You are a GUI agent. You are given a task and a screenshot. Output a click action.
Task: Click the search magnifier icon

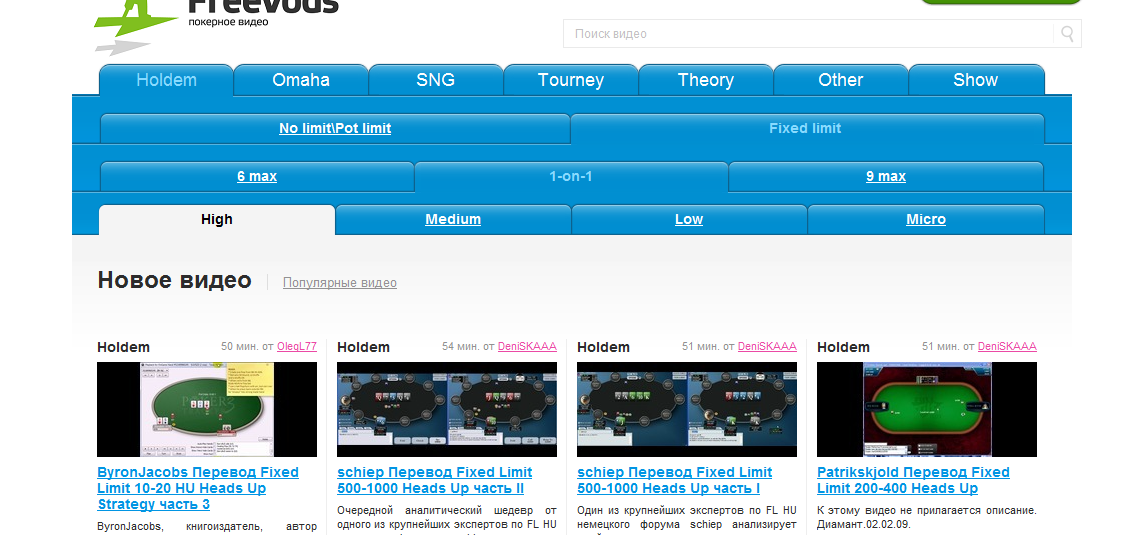coord(1067,34)
